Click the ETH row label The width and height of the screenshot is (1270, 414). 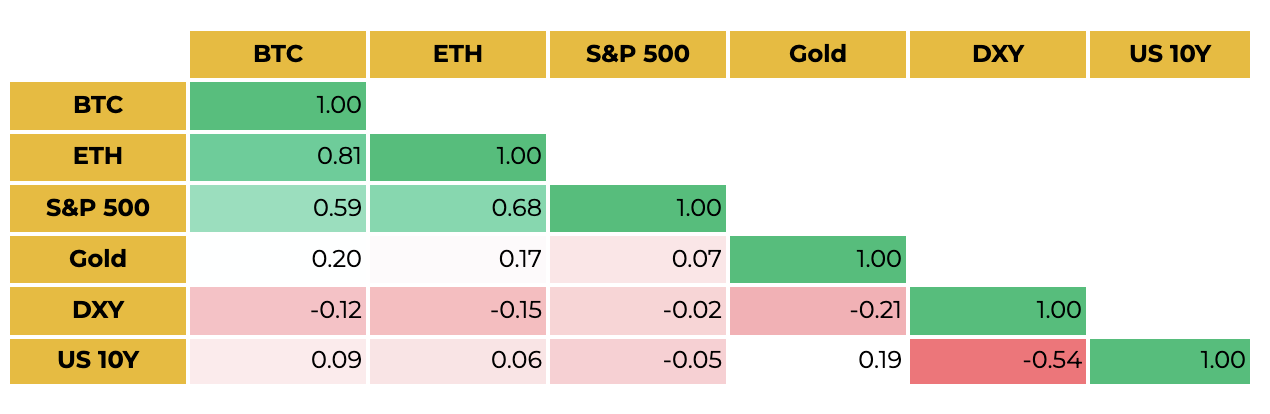pos(98,157)
